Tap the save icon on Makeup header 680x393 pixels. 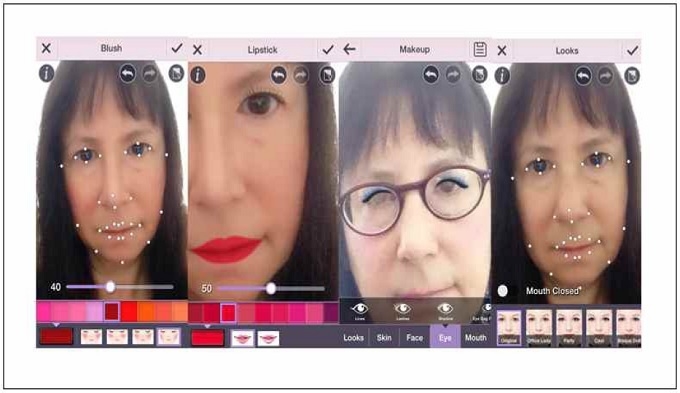point(480,49)
